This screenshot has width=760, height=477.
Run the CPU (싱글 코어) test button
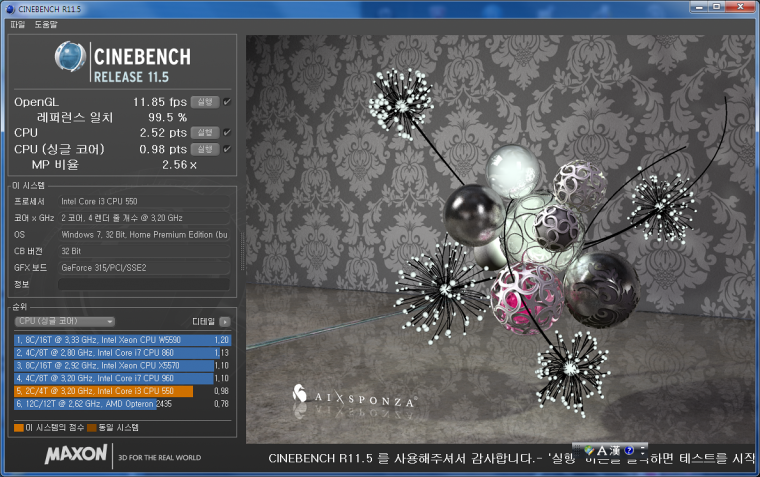205,149
